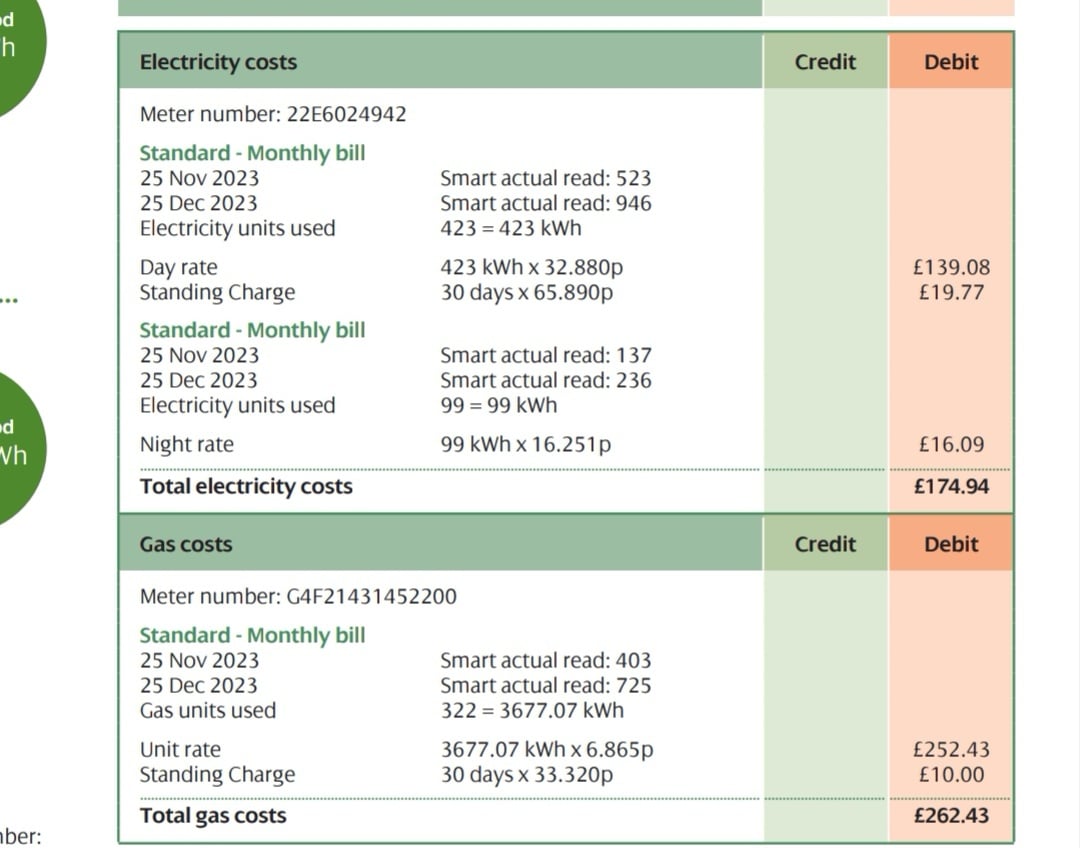This screenshot has width=1080, height=848.
Task: Click the Electricity costs section header
Action: coord(218,62)
